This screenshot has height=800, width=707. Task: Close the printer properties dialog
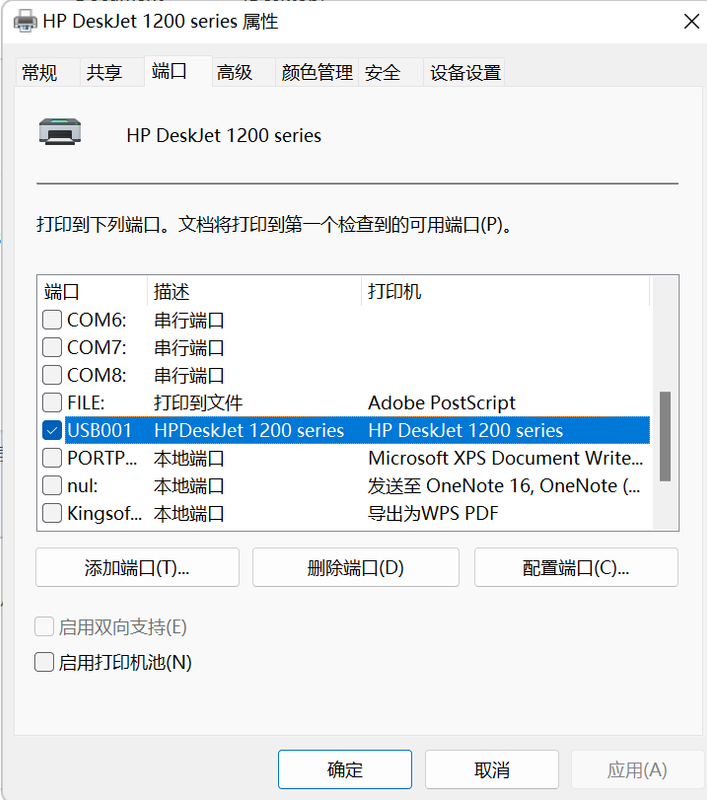click(691, 21)
